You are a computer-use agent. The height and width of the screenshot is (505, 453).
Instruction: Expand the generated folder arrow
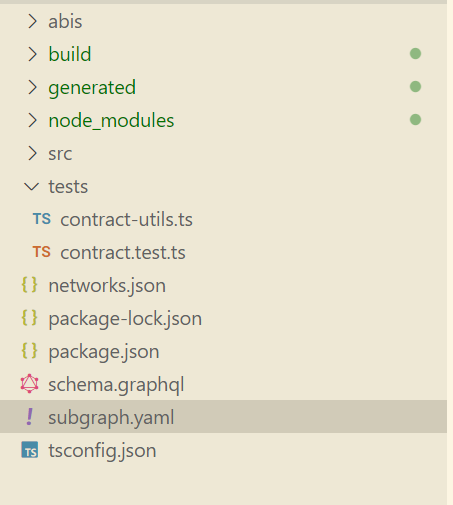point(32,87)
